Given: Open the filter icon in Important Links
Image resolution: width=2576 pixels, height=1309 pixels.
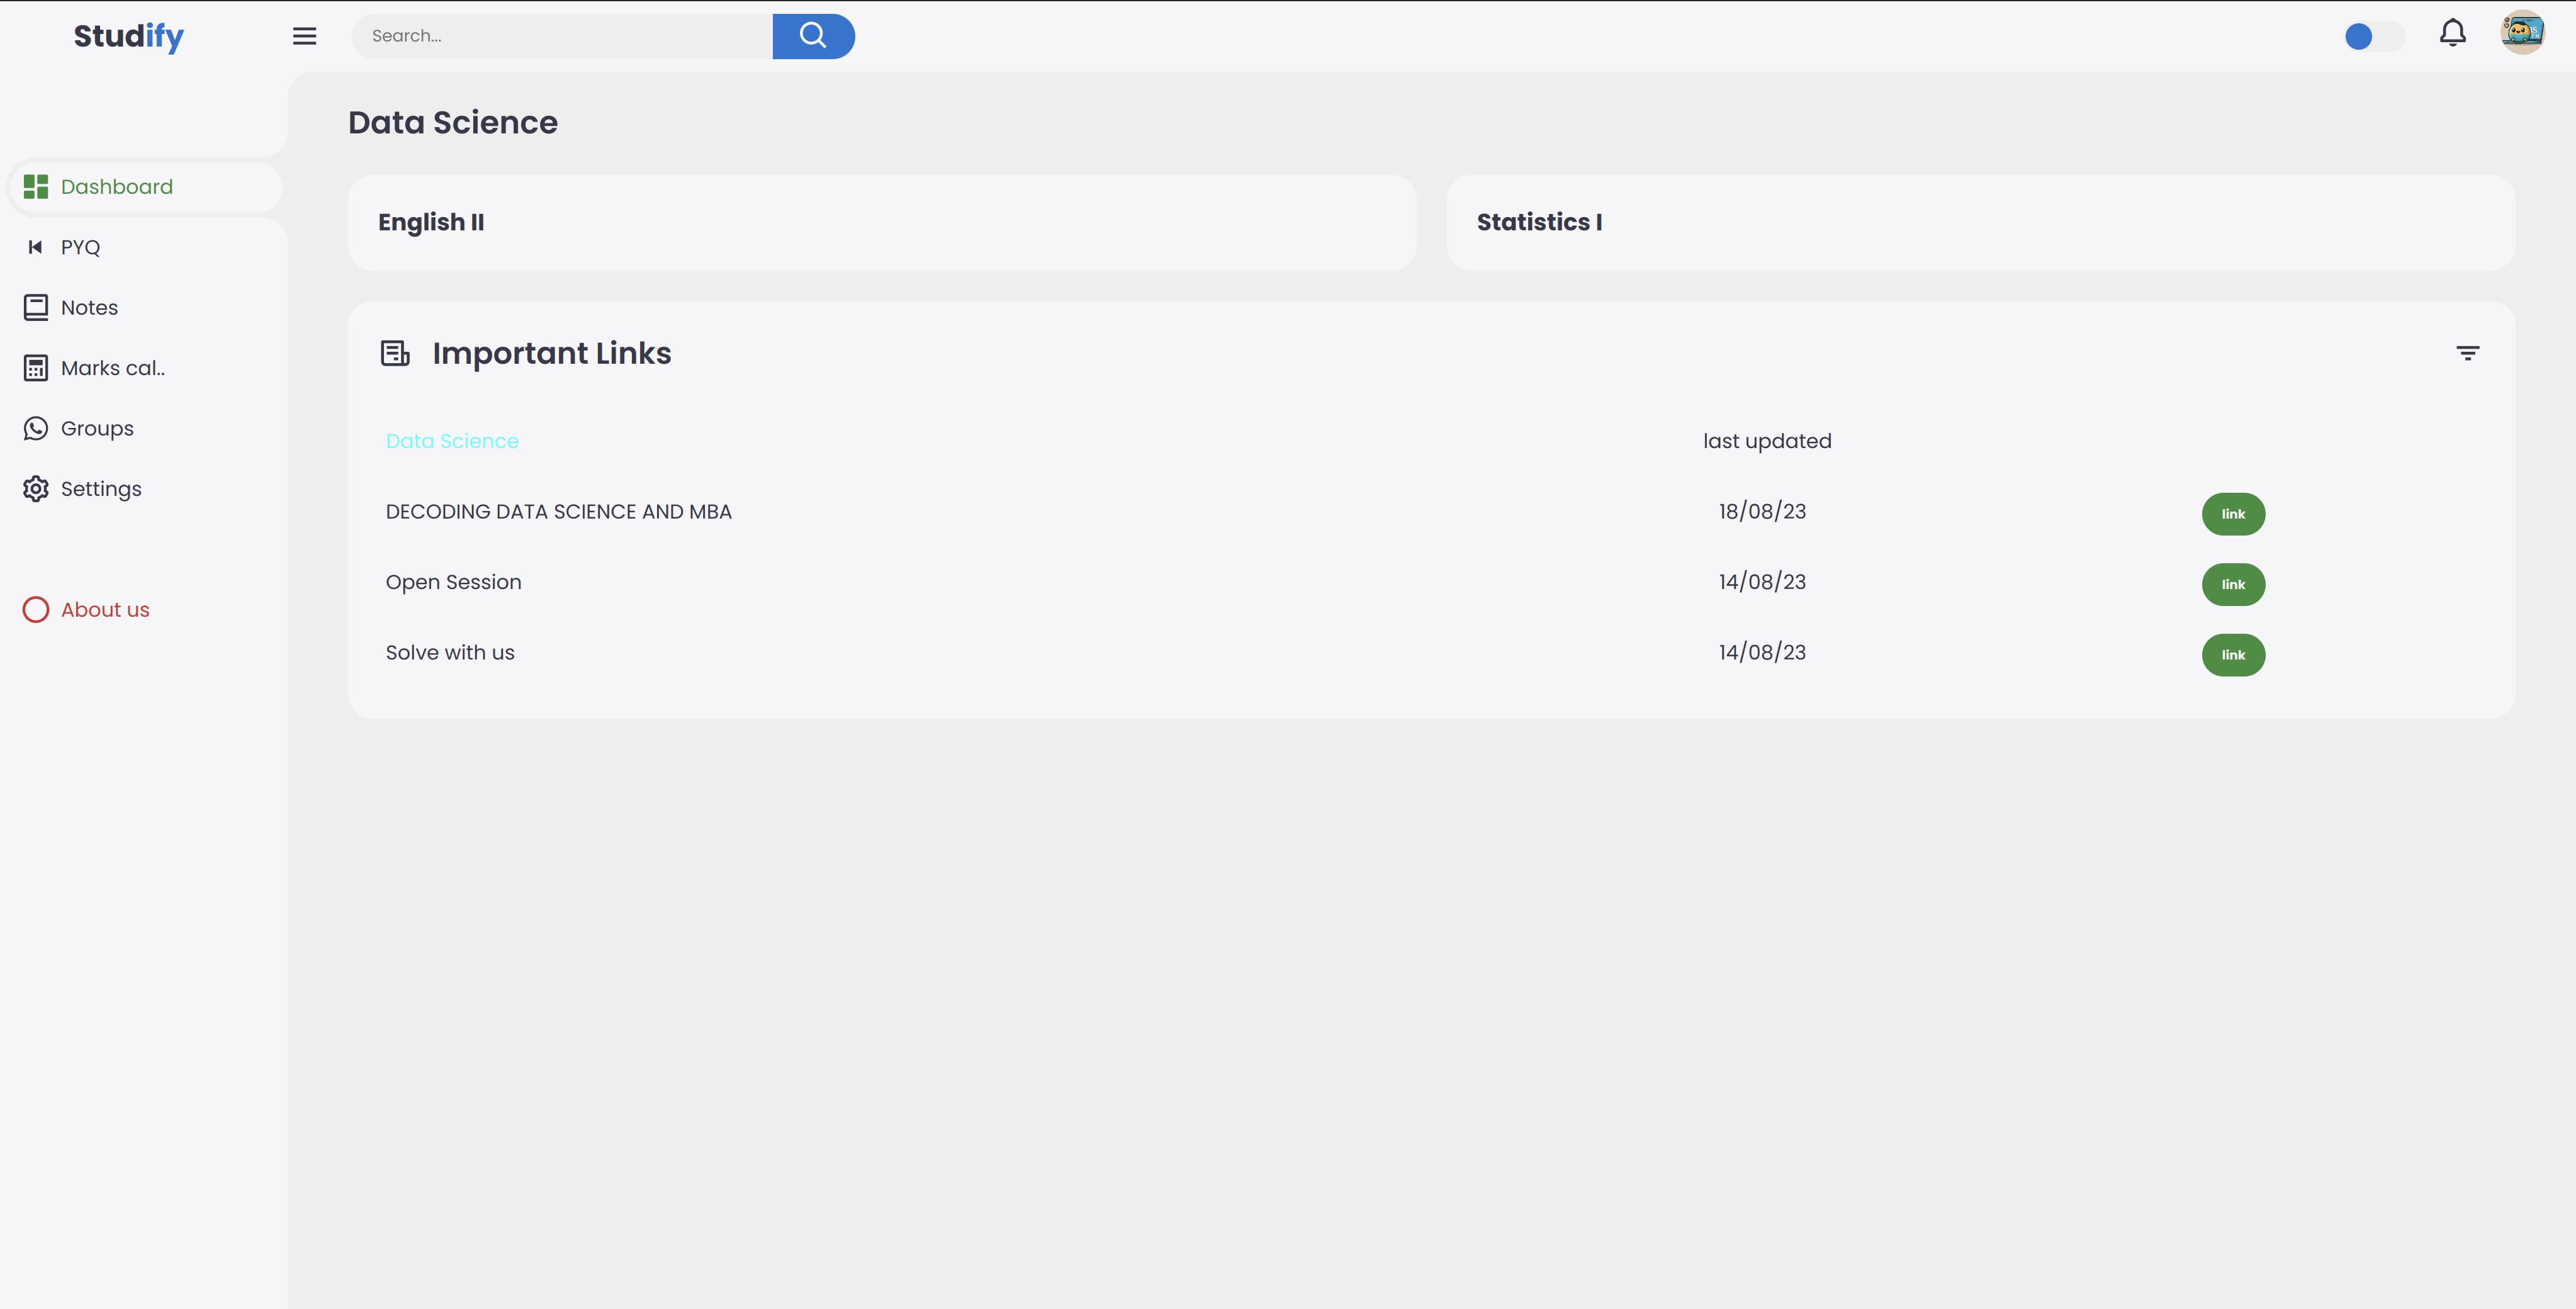Looking at the screenshot, I should coord(2467,353).
